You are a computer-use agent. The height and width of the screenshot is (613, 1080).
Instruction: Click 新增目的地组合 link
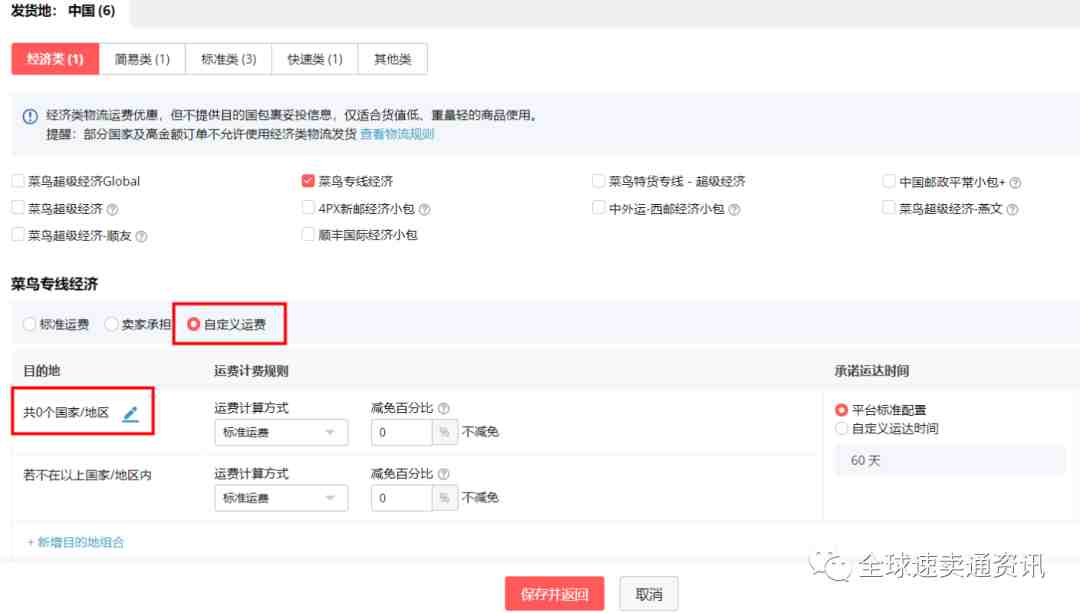(x=76, y=542)
